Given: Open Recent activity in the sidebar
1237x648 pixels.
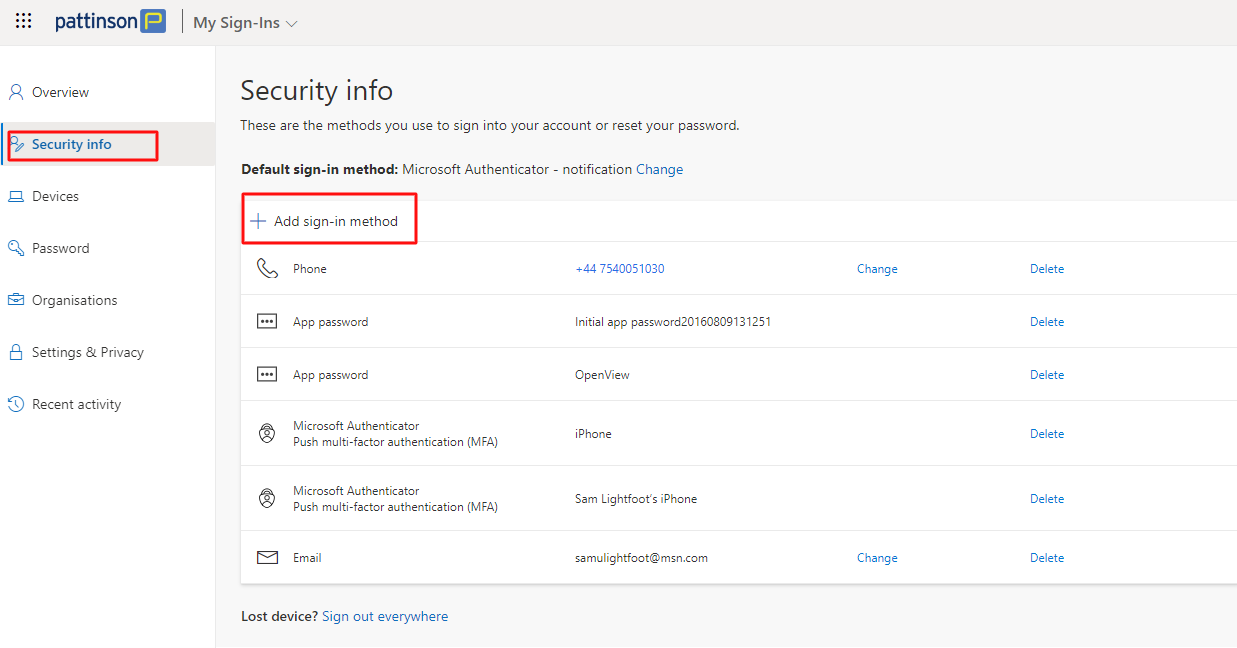Looking at the screenshot, I should click(x=76, y=404).
